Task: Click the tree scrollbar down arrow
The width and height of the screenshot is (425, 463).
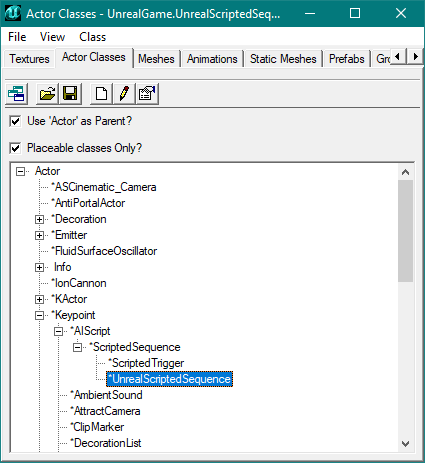Action: click(x=405, y=444)
